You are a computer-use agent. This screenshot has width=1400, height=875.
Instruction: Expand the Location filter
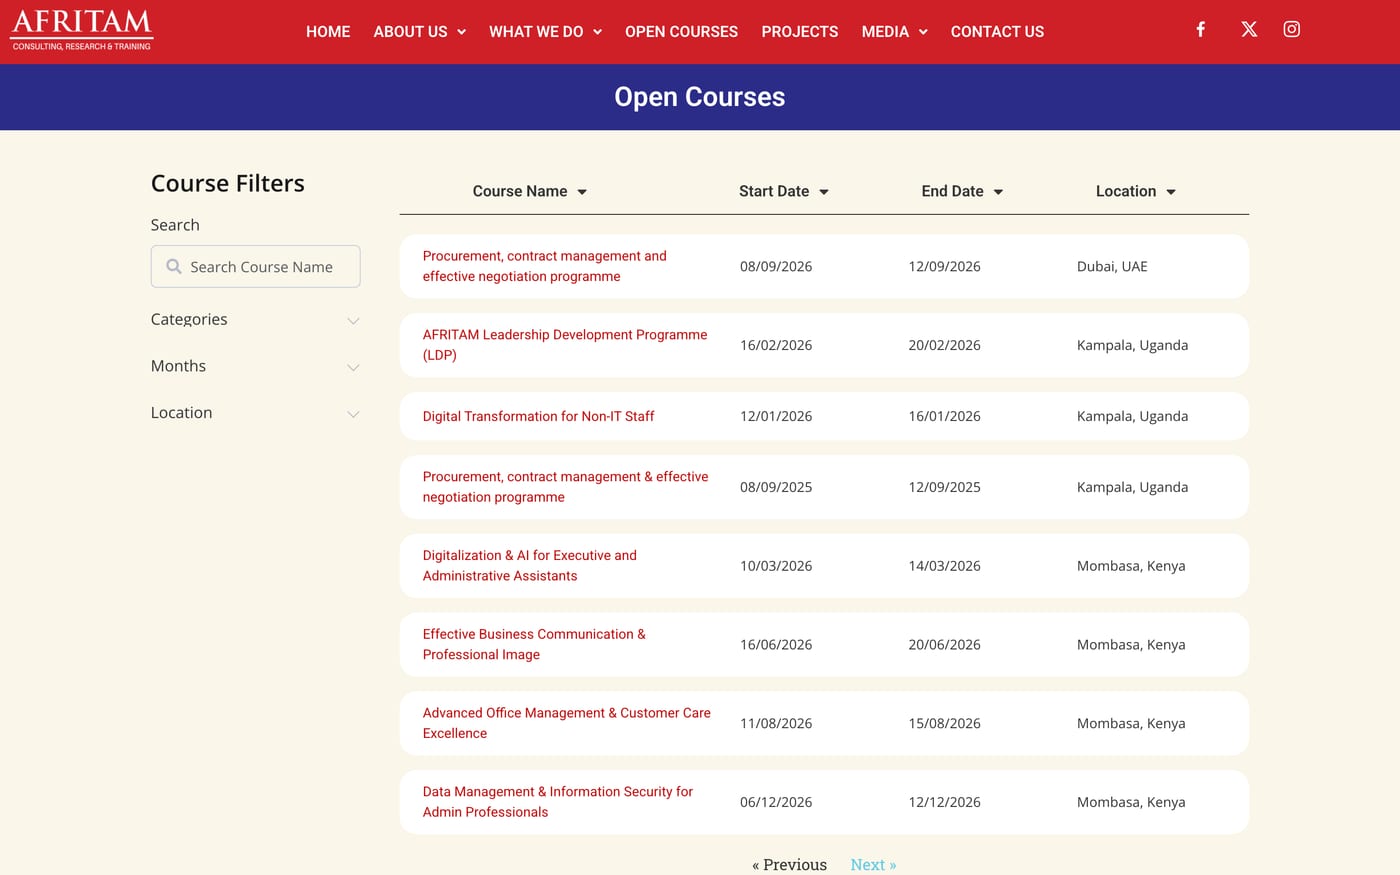255,413
